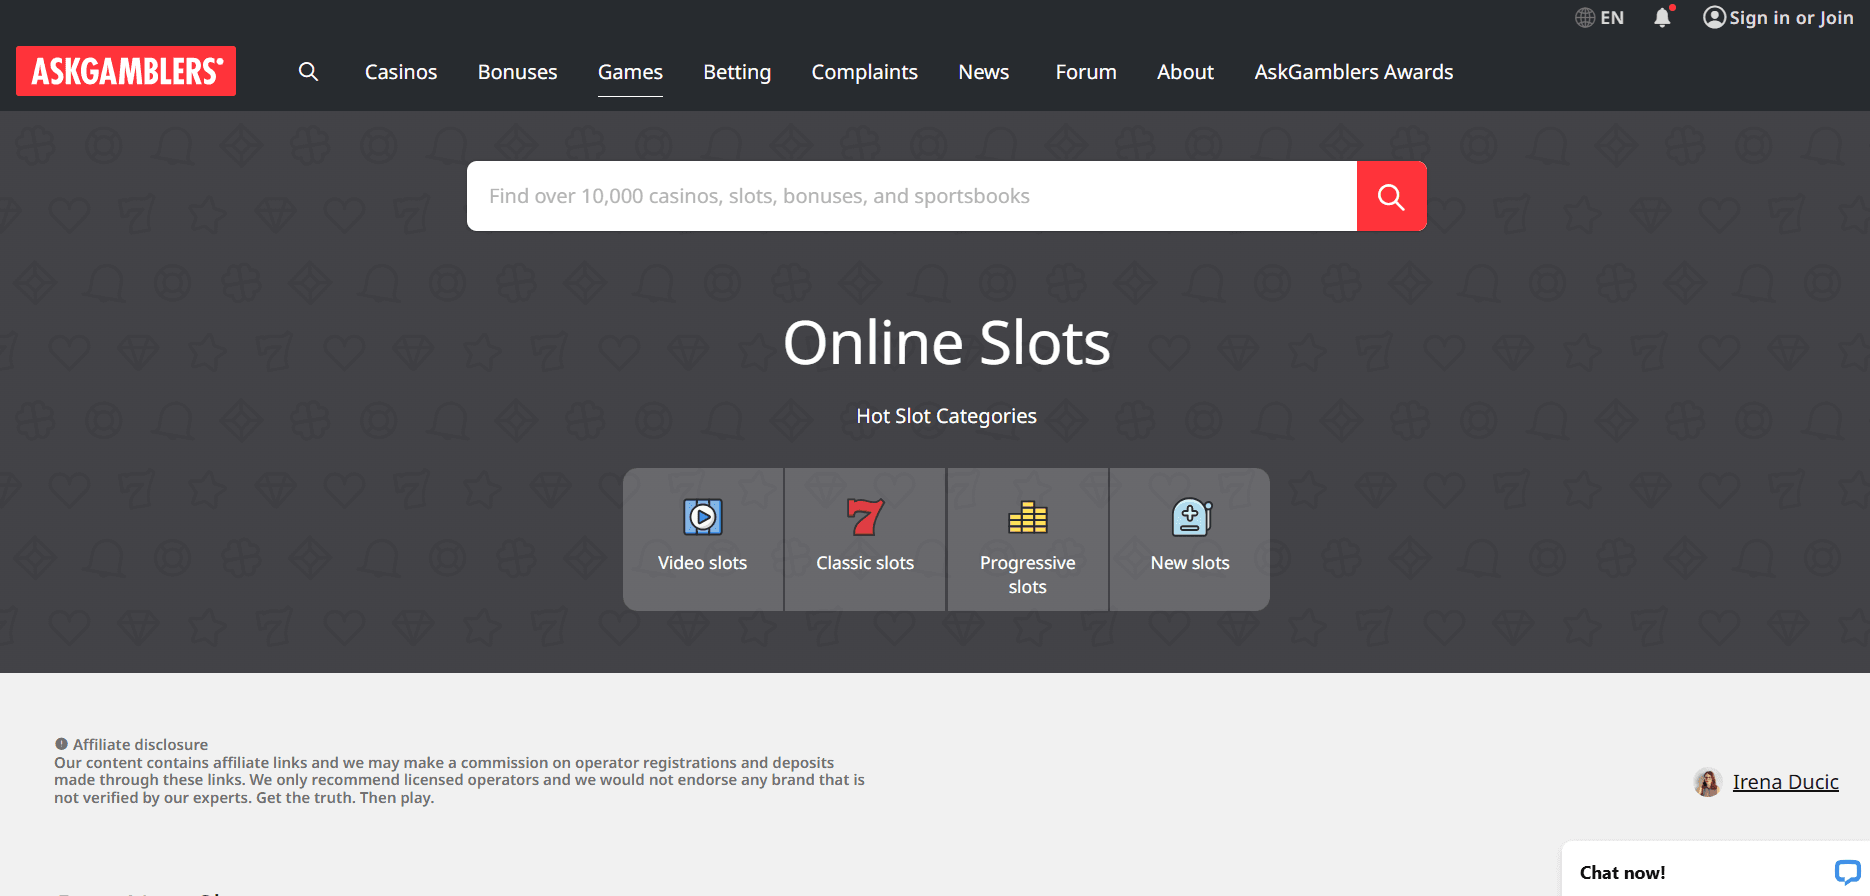Open AskGamblers Awards page
1870x896 pixels.
pyautogui.click(x=1354, y=72)
